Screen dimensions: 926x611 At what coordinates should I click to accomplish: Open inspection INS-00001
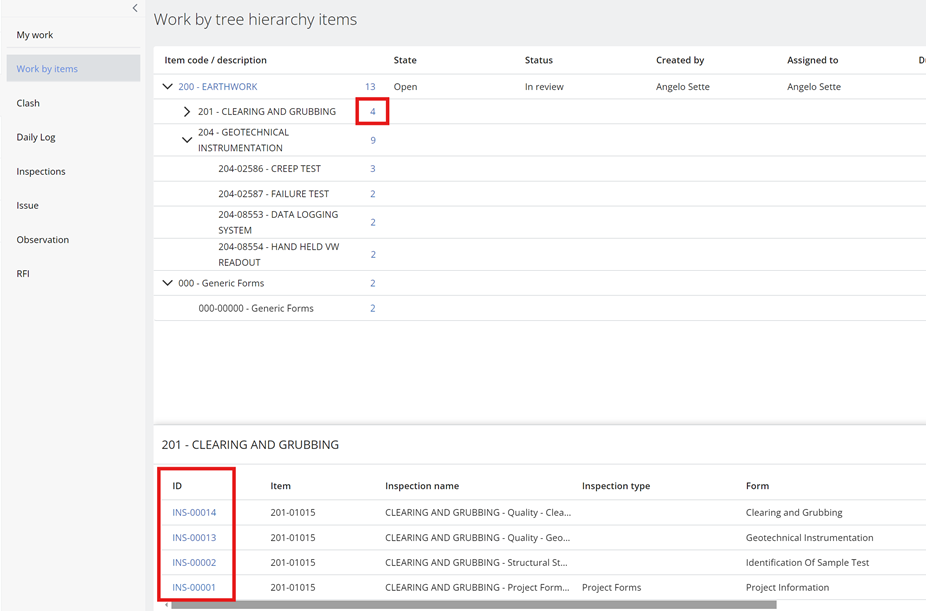tap(194, 587)
